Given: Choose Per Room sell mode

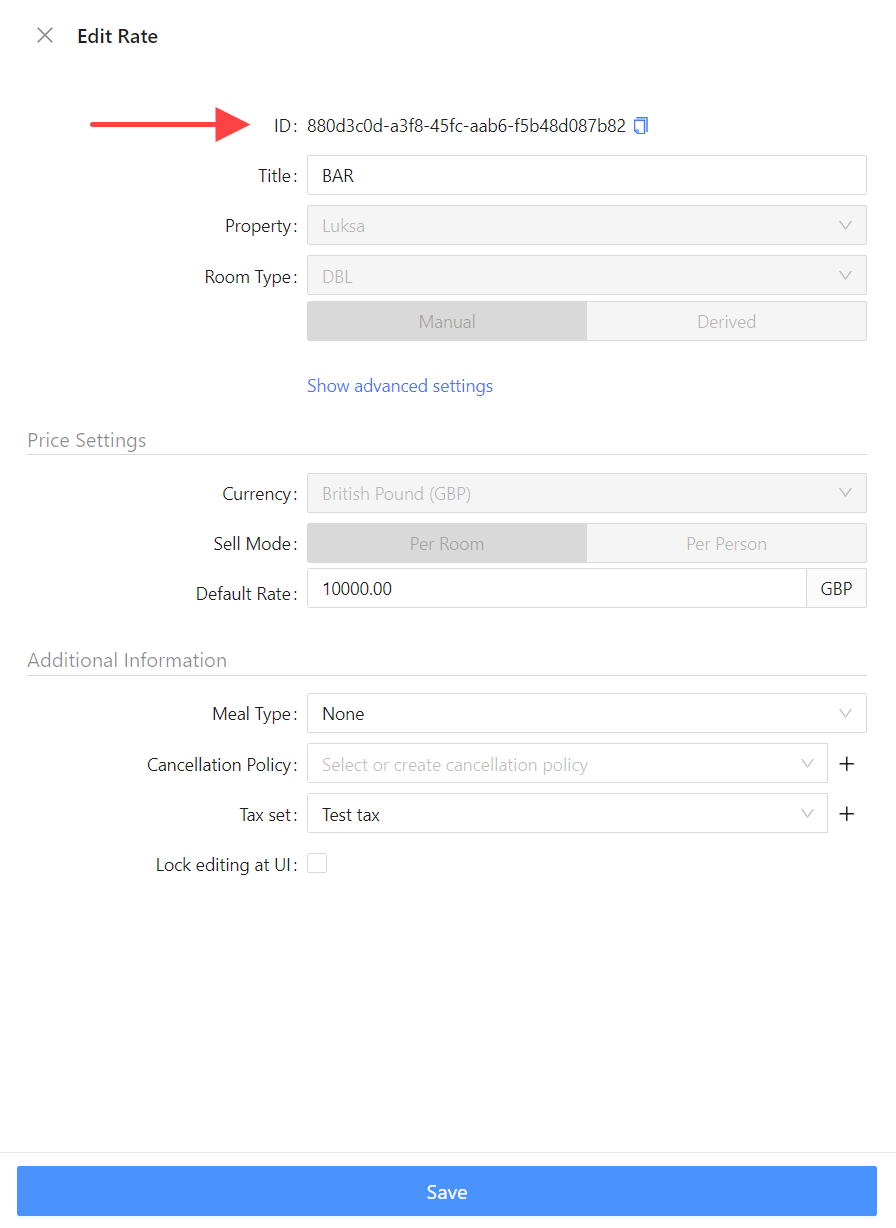Looking at the screenshot, I should click(x=447, y=544).
